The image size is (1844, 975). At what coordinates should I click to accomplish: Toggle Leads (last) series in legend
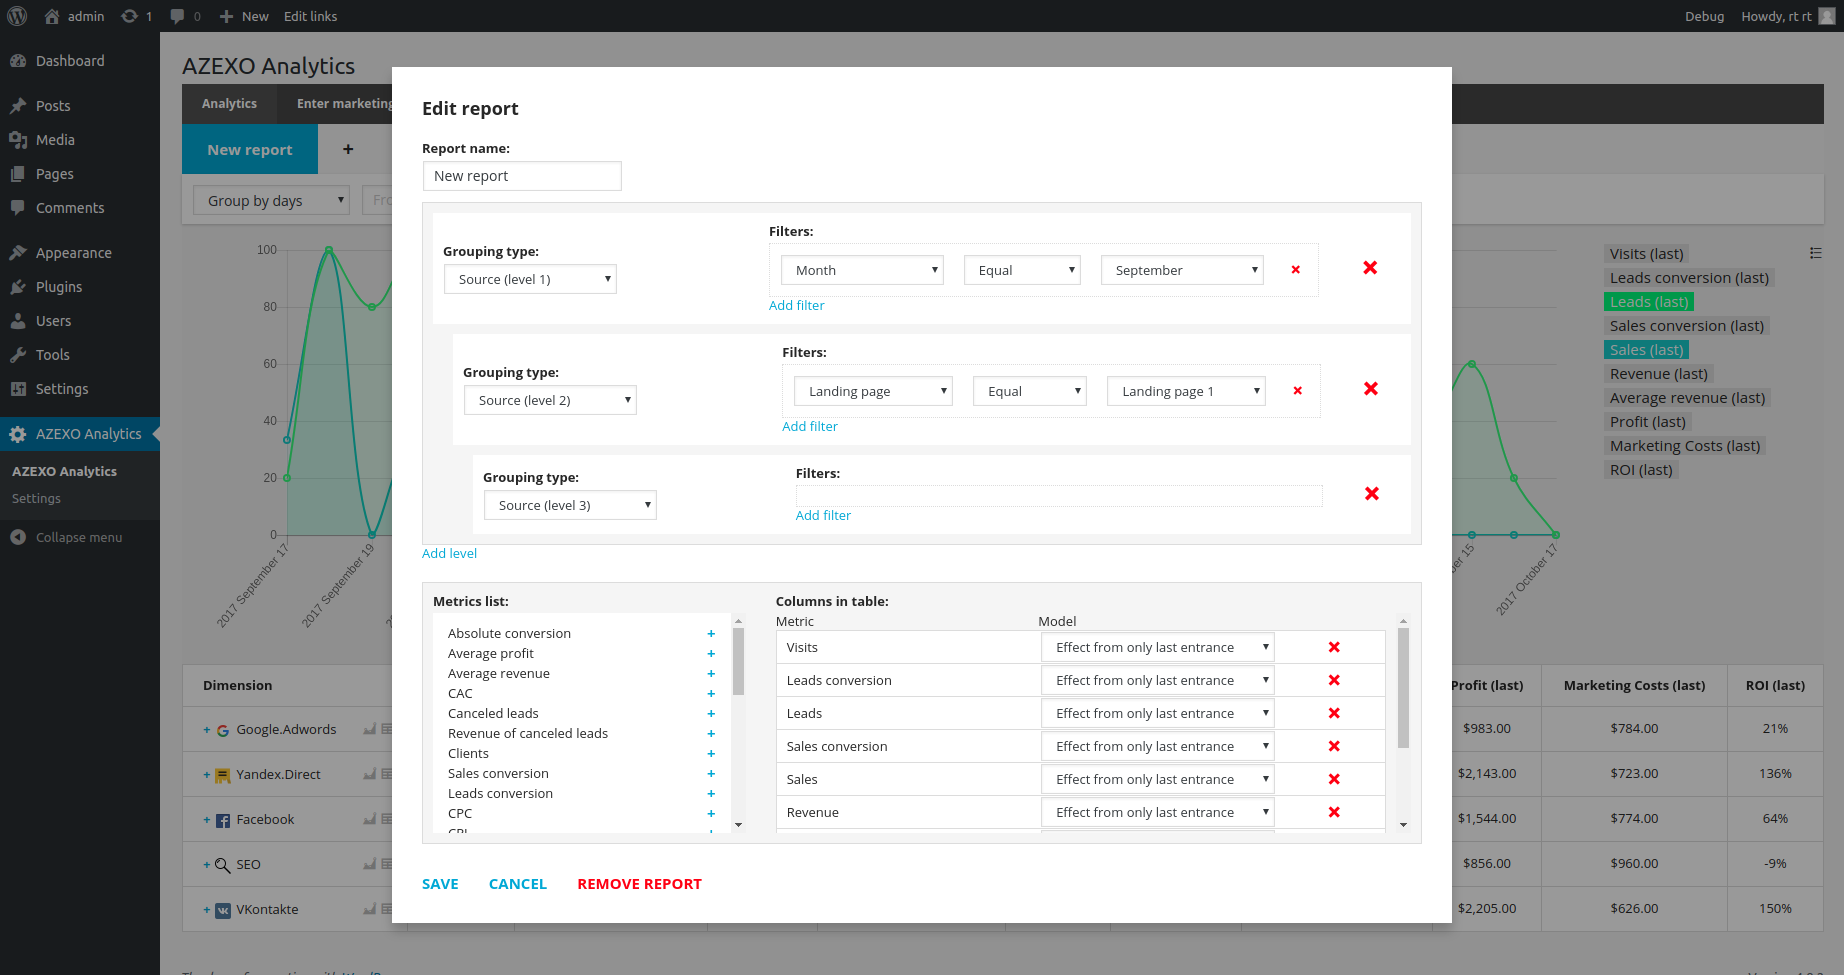tap(1648, 302)
